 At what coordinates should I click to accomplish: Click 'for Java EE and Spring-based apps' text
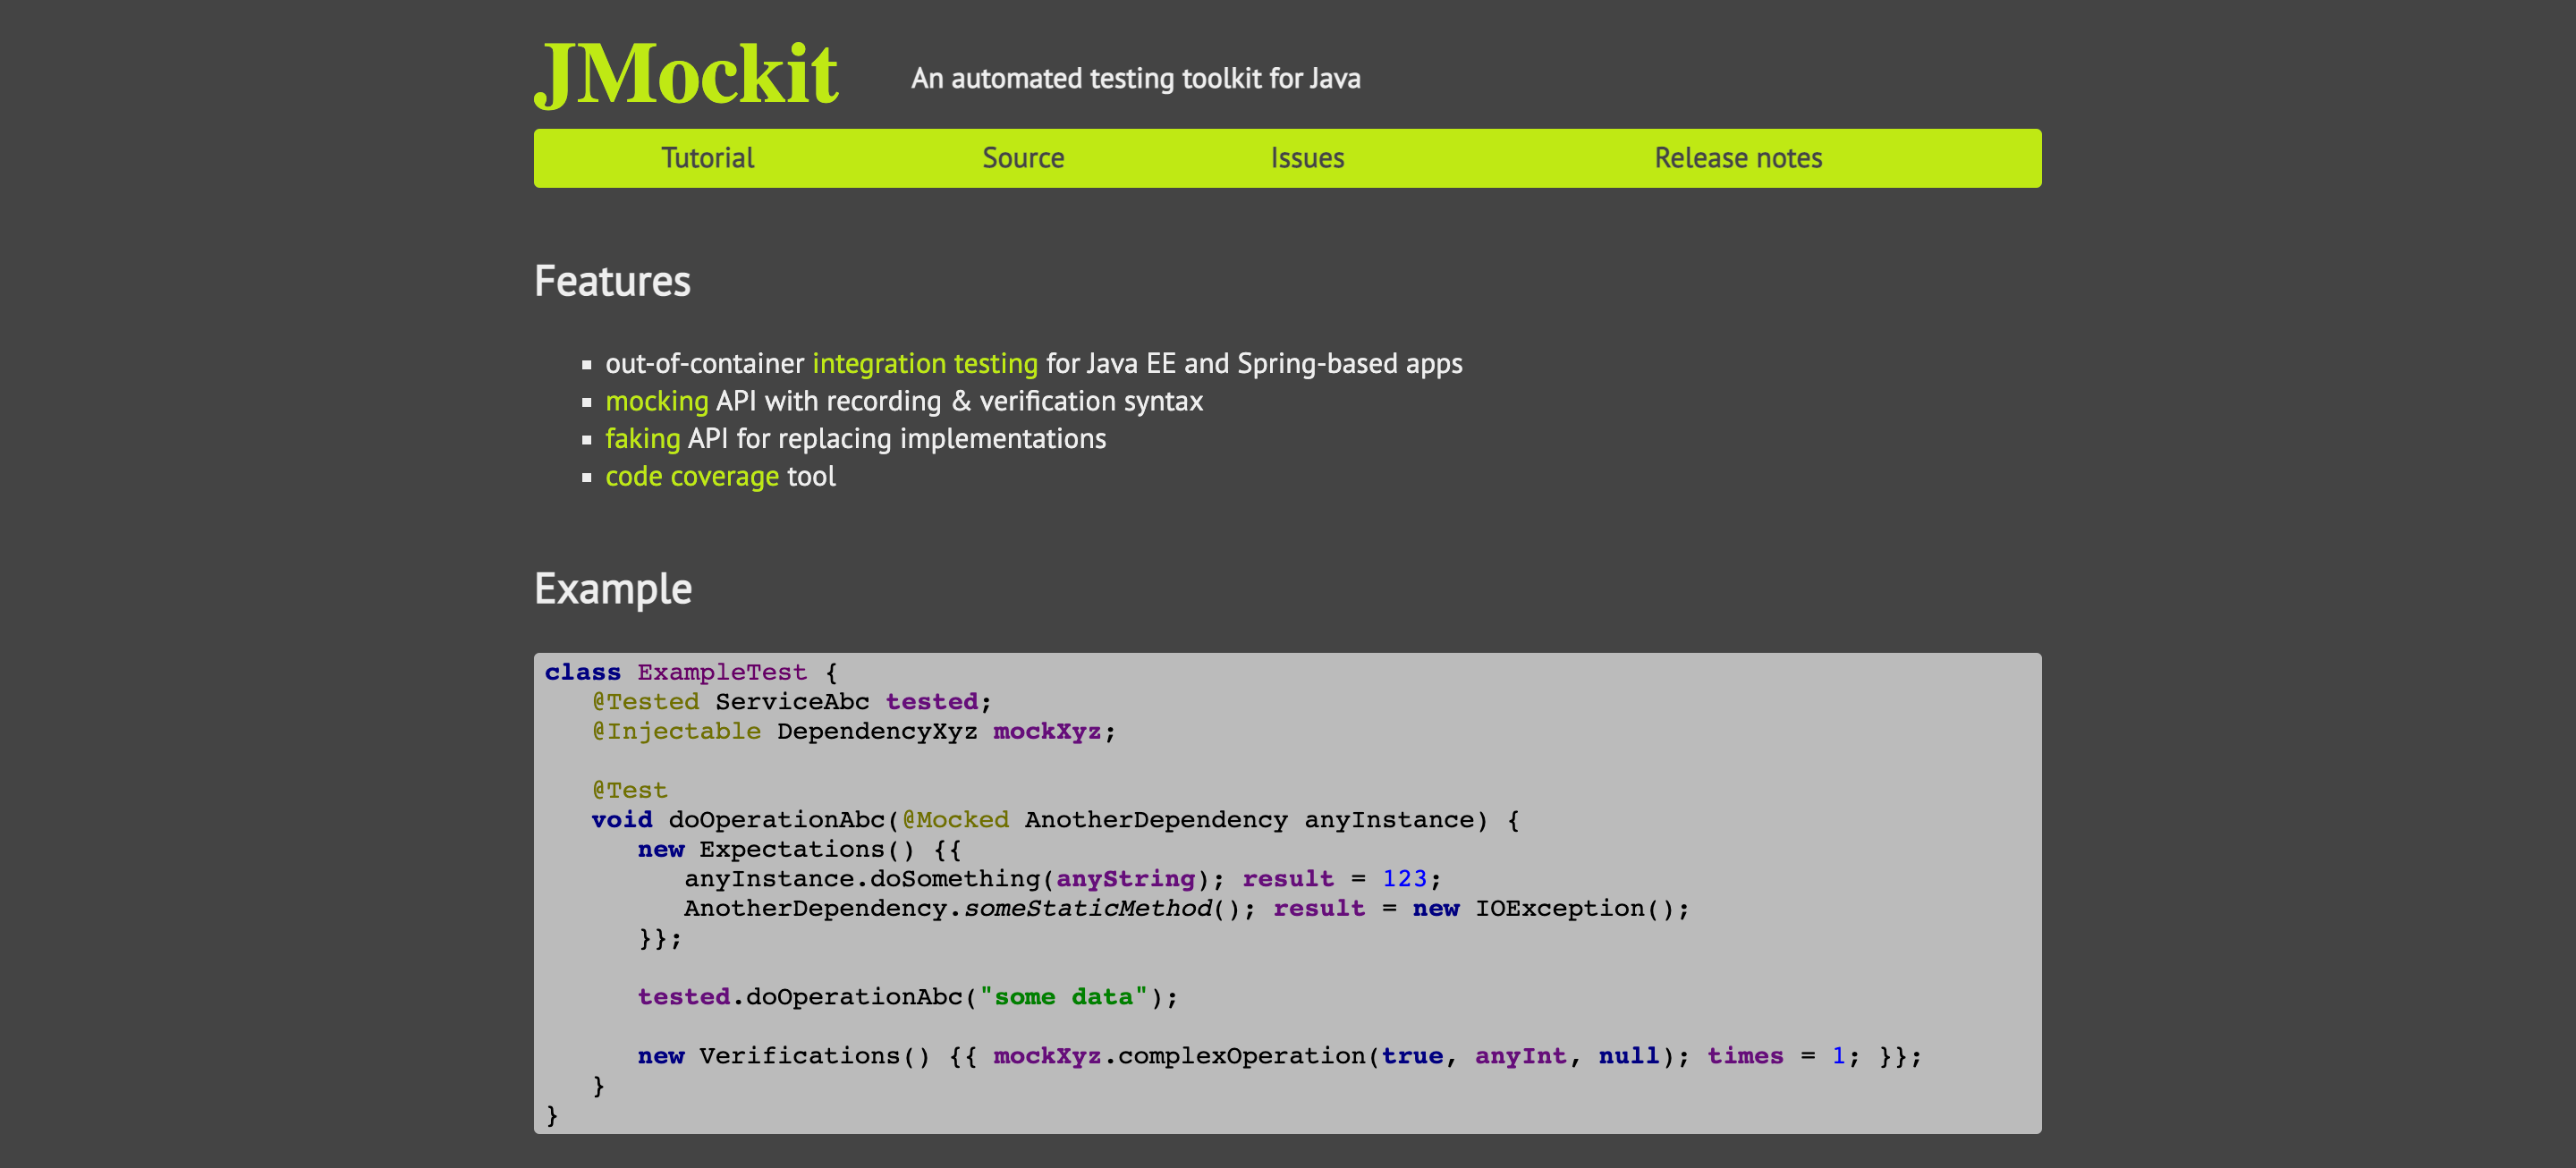coord(1254,363)
